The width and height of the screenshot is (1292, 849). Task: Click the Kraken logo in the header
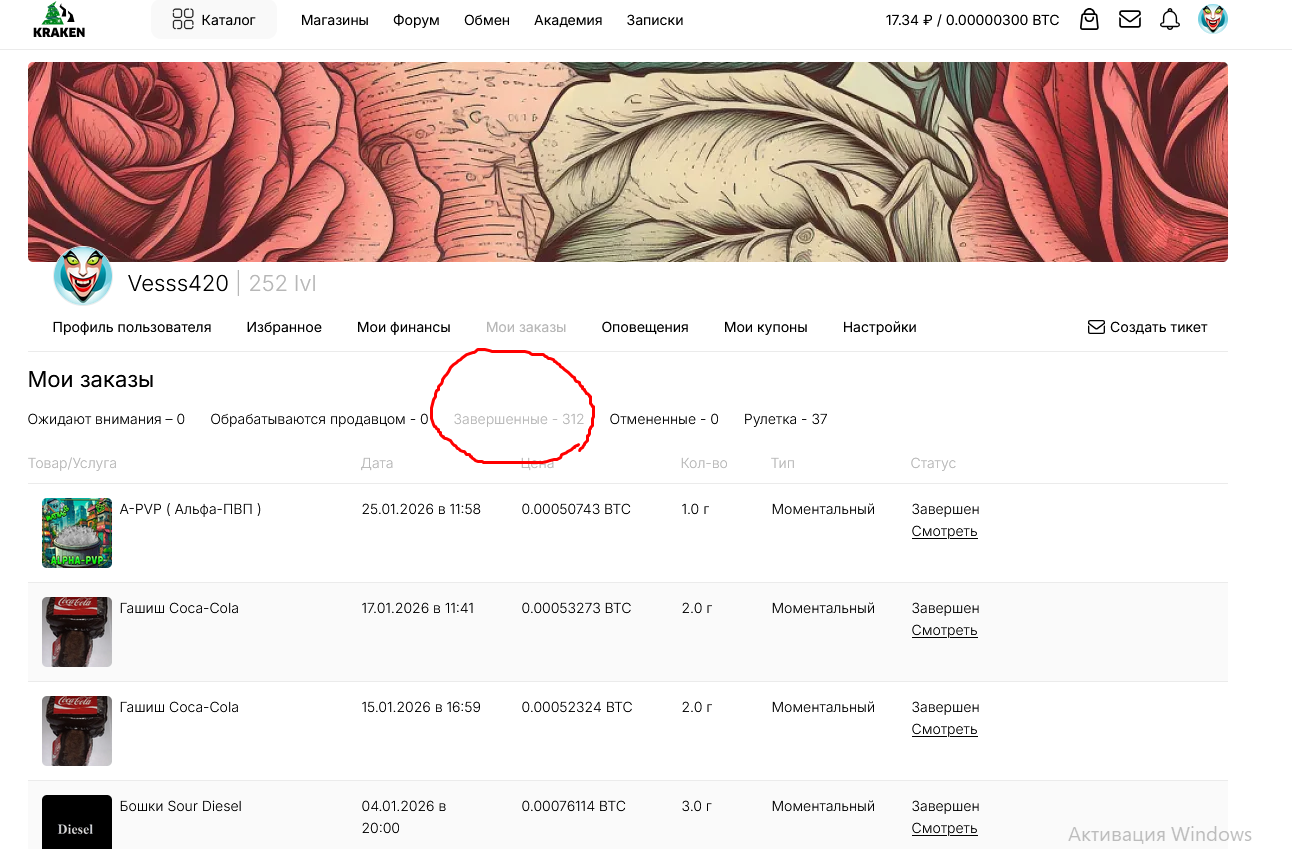pos(59,20)
